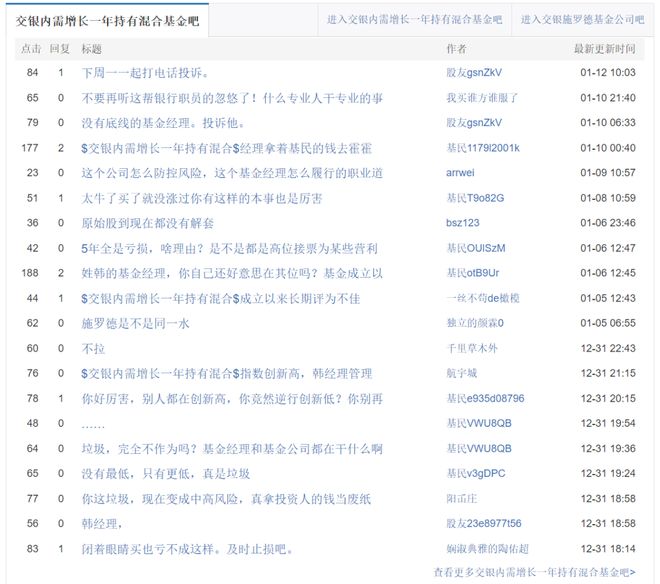Open post 垃圾，完全不作为吗？
The image size is (660, 584).
point(232,449)
